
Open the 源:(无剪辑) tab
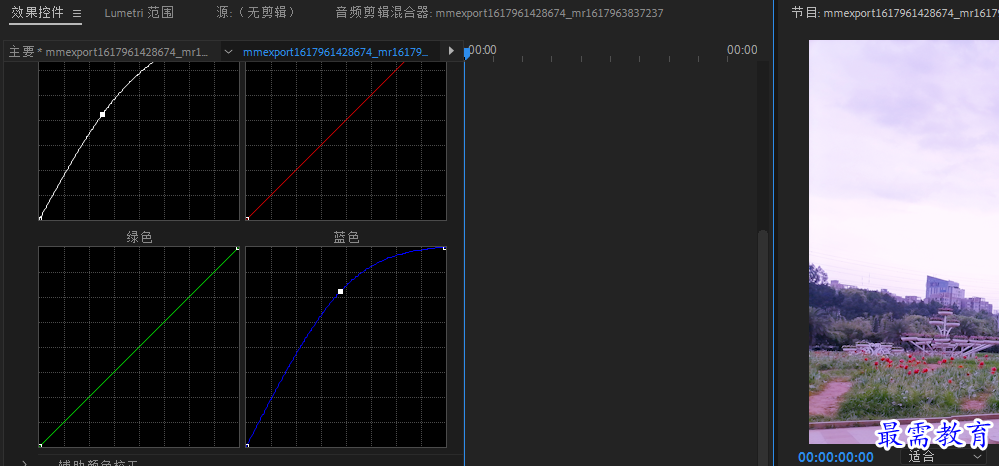[x=254, y=13]
